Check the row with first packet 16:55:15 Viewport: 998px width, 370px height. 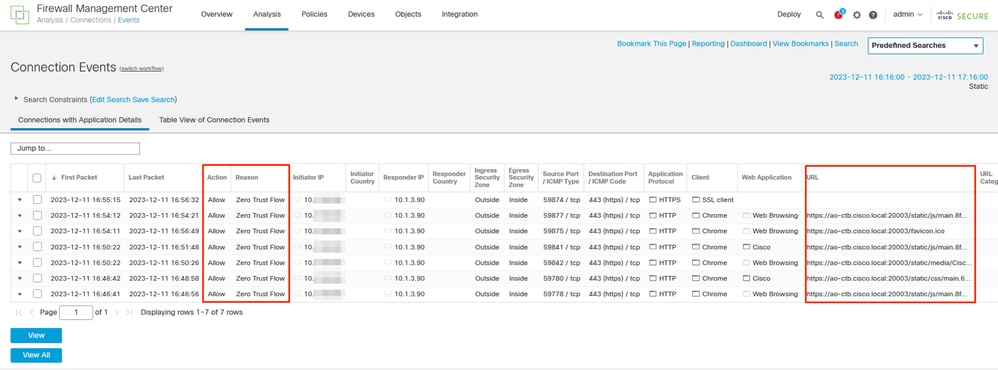[x=37, y=200]
